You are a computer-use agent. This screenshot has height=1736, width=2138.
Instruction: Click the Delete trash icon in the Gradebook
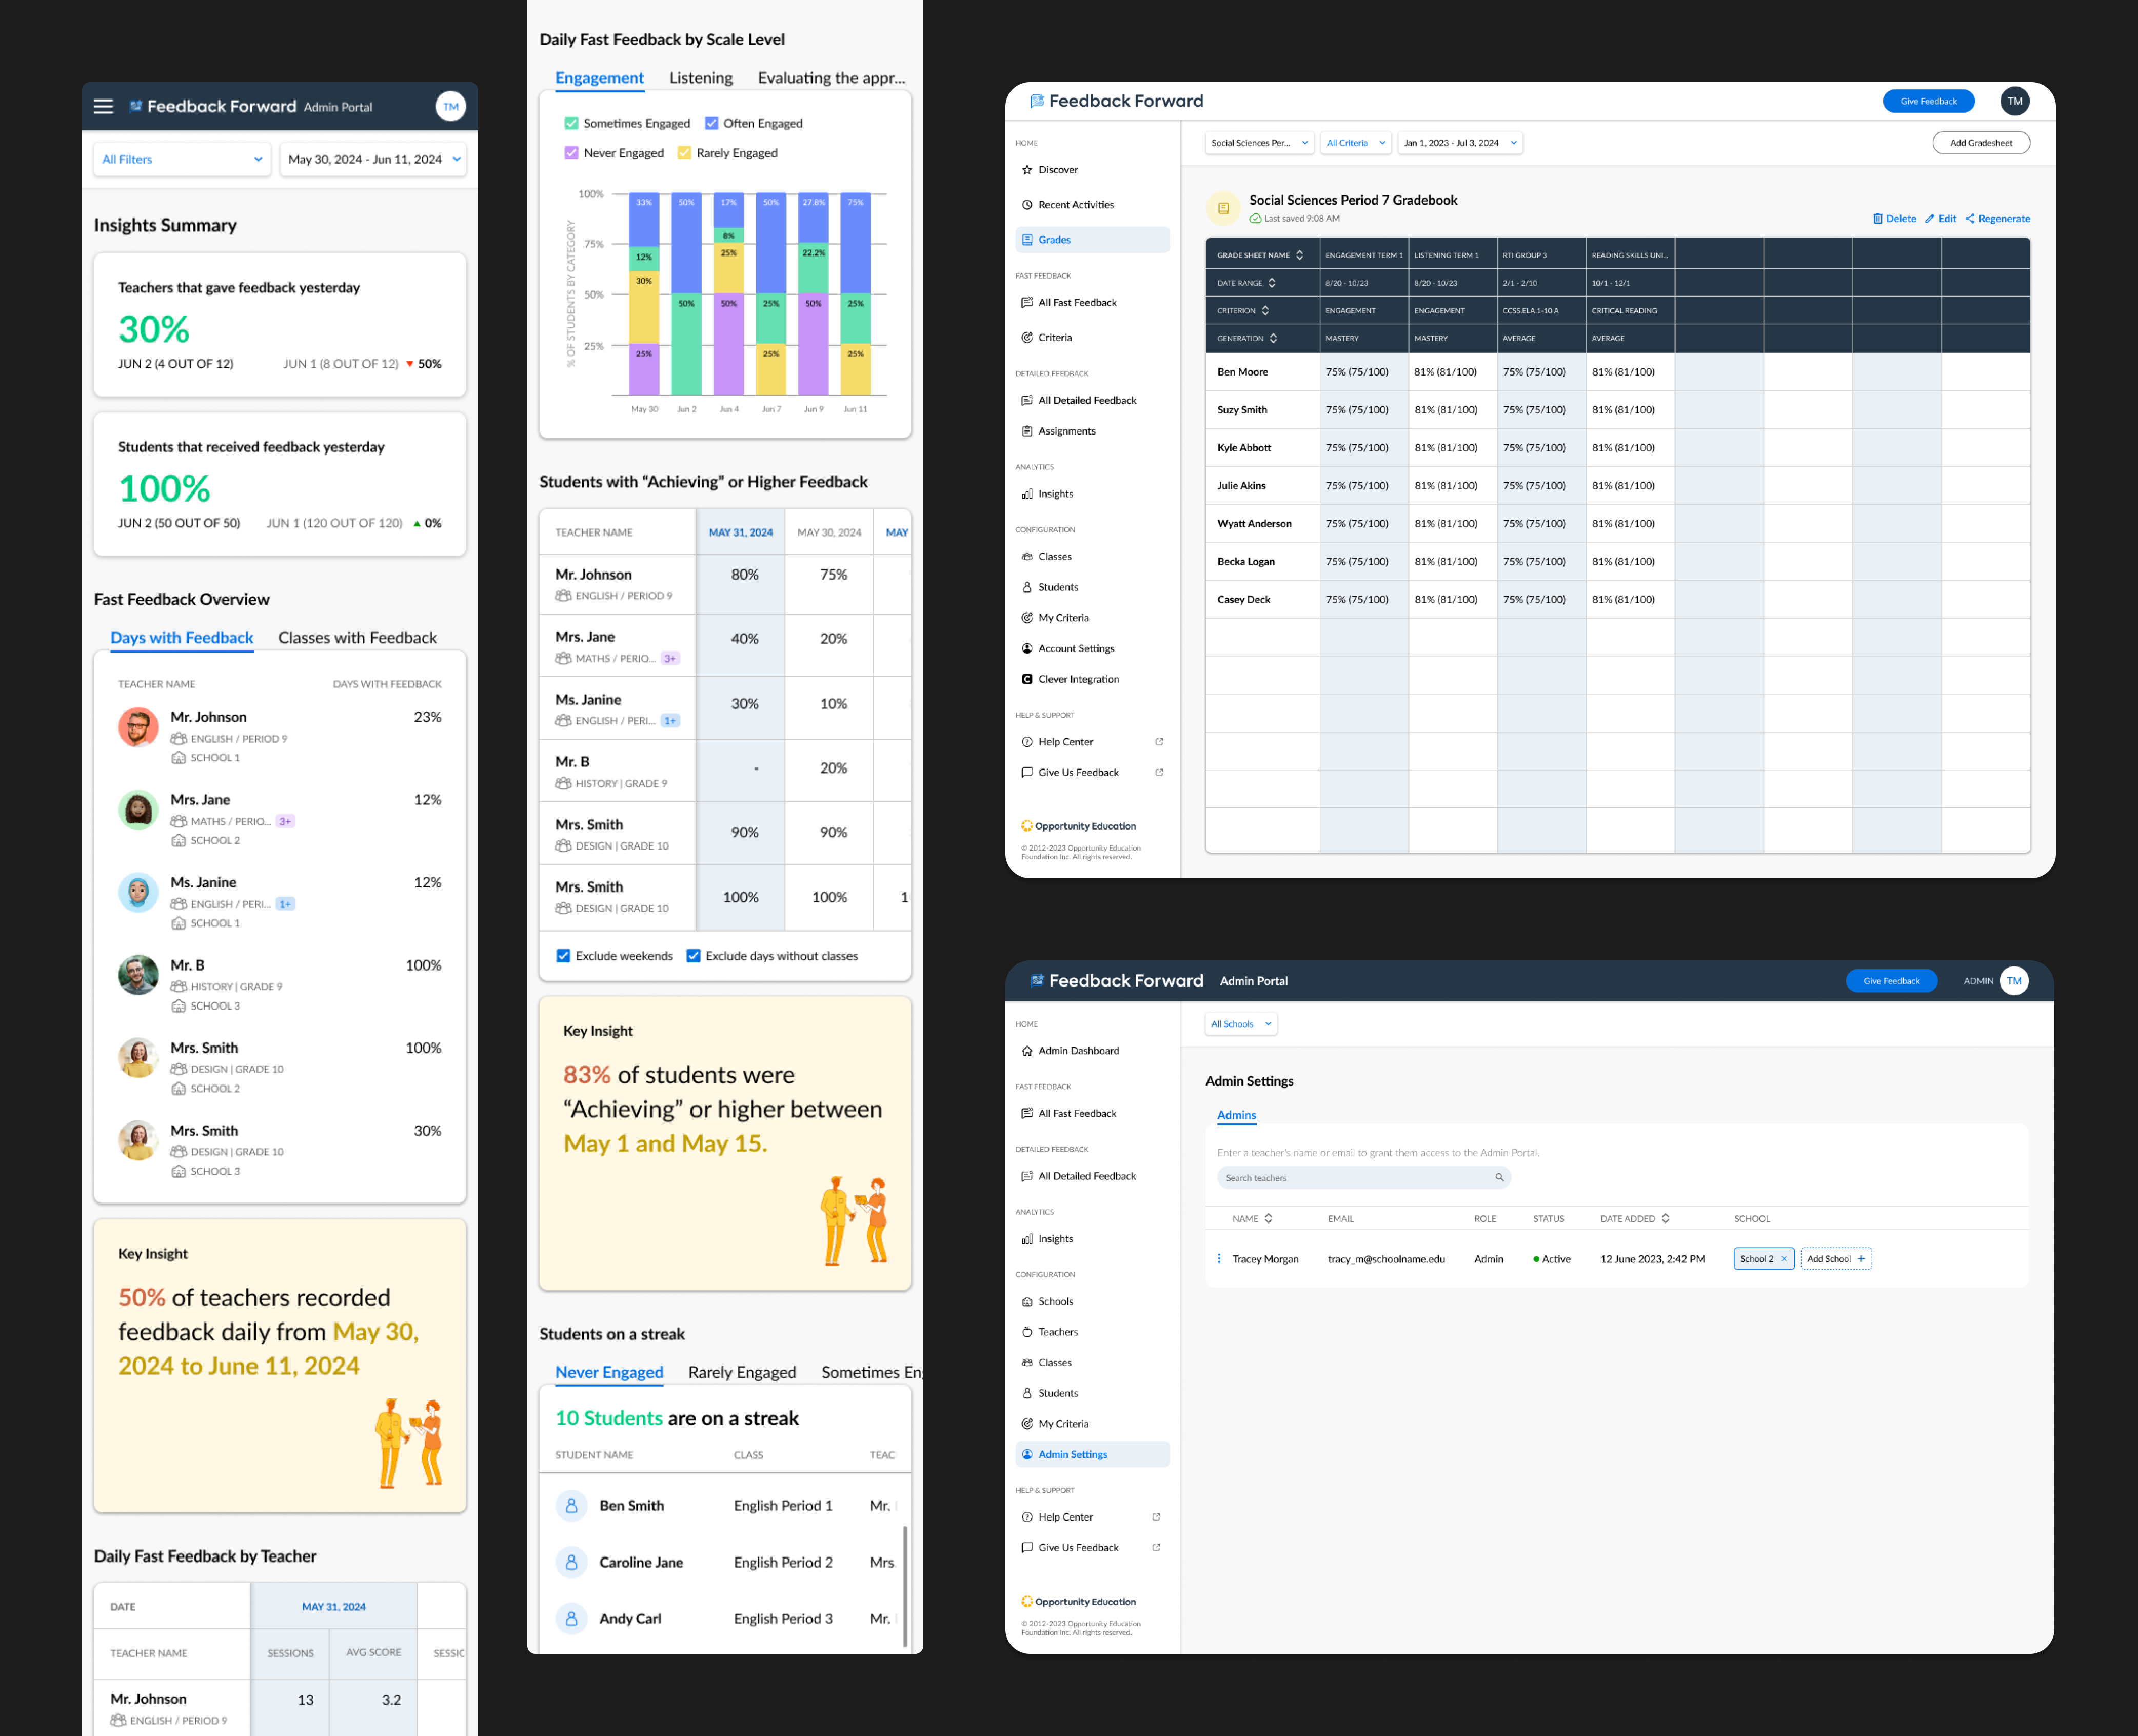[x=1877, y=219]
